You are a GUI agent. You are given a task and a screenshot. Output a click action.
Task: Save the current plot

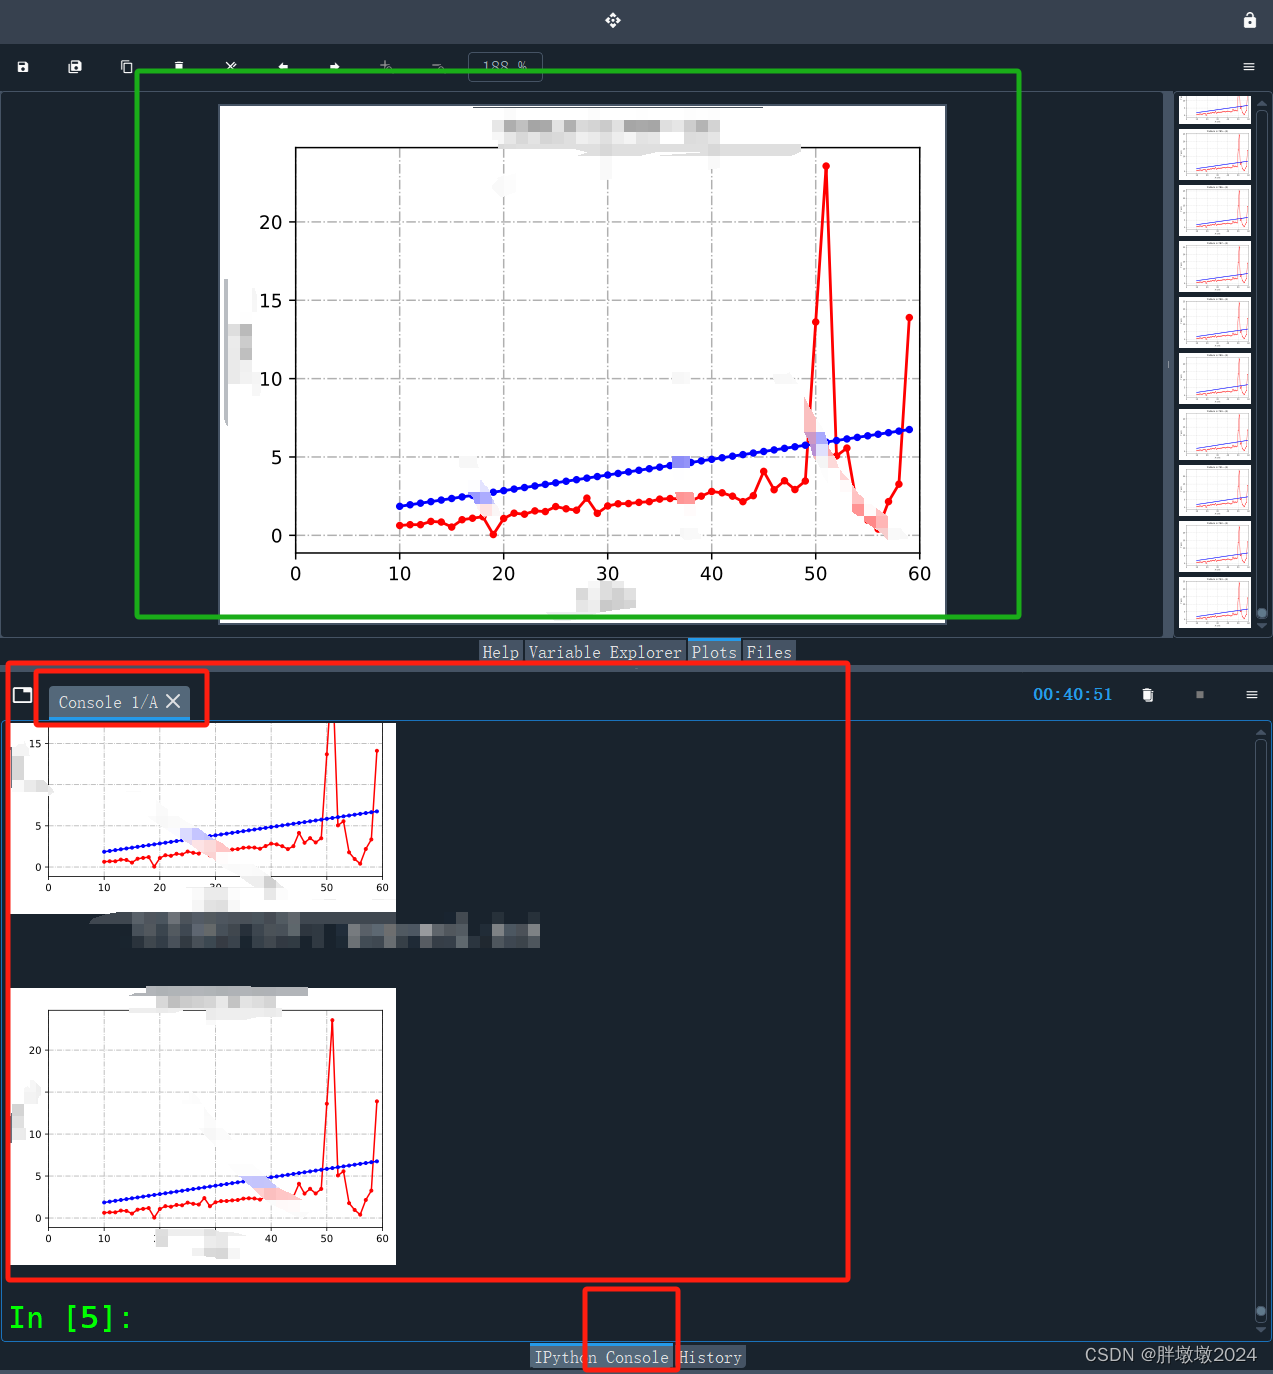(22, 66)
